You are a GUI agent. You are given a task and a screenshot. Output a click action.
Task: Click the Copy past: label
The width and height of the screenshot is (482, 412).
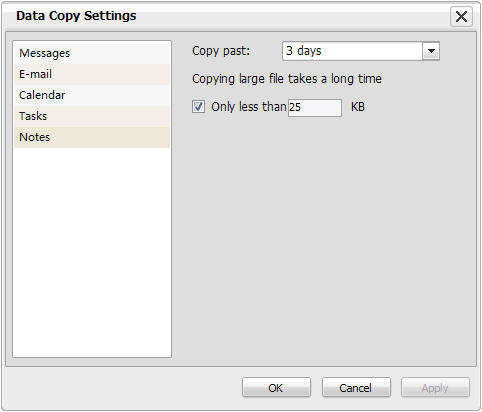tap(221, 51)
